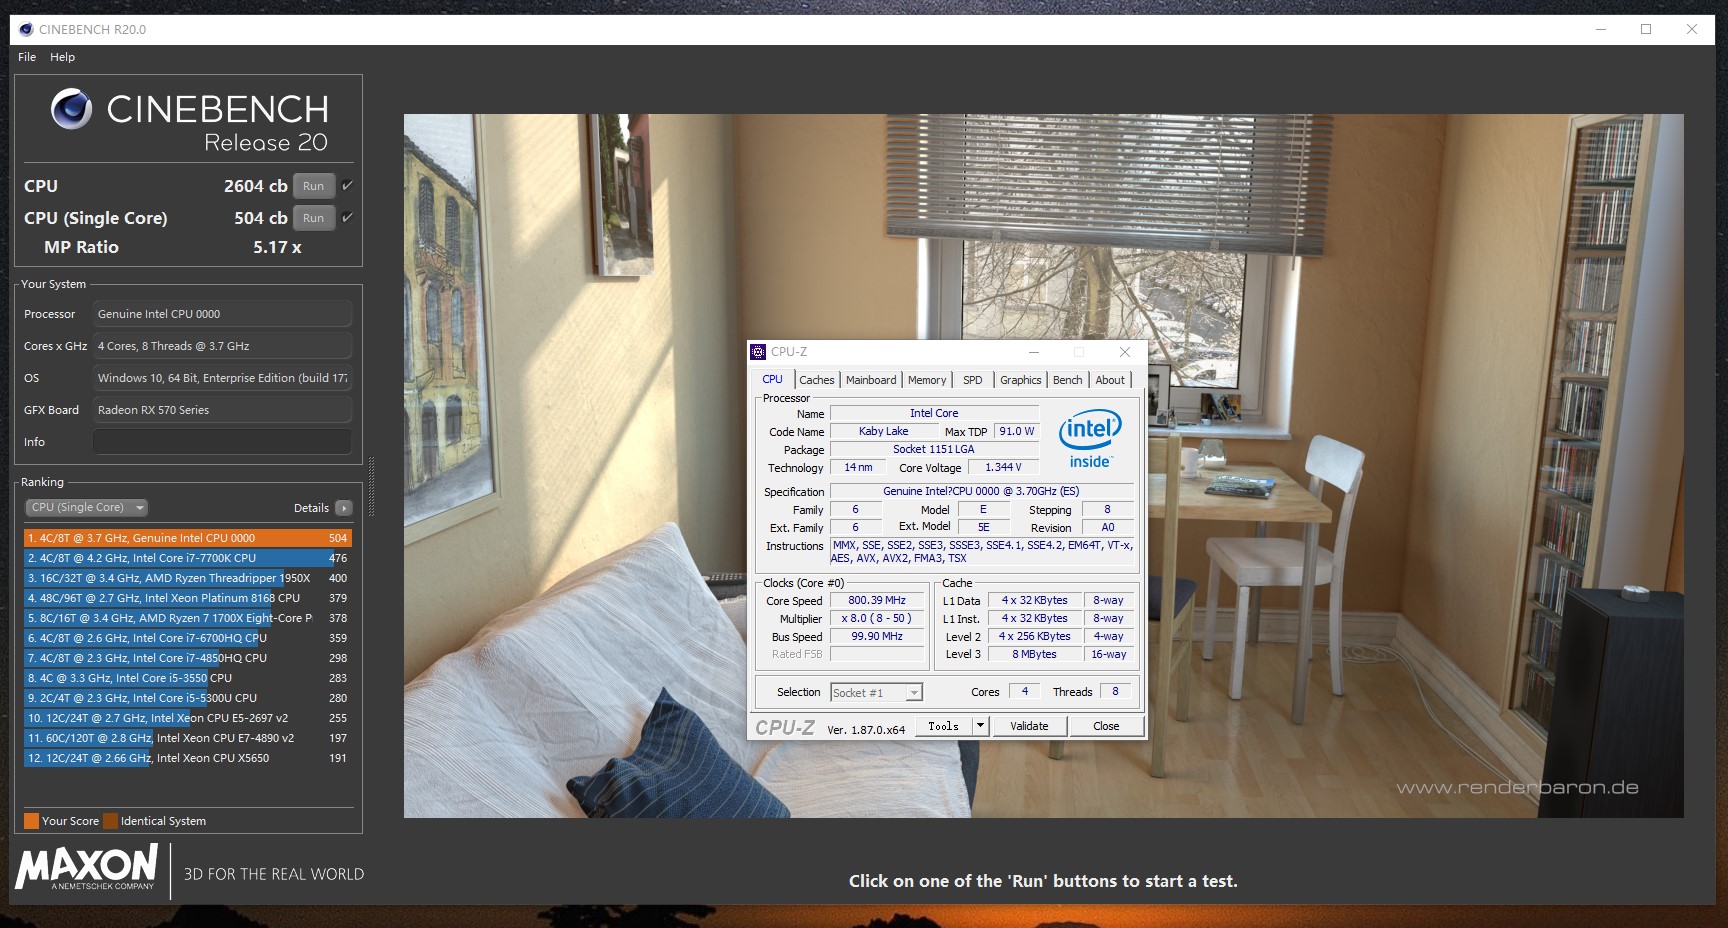Image resolution: width=1728 pixels, height=928 pixels.
Task: Open the Help menu
Action: click(63, 57)
